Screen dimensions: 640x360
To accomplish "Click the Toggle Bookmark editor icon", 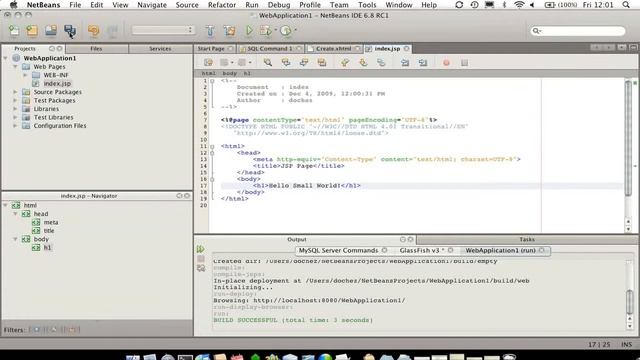I will point(381,62).
